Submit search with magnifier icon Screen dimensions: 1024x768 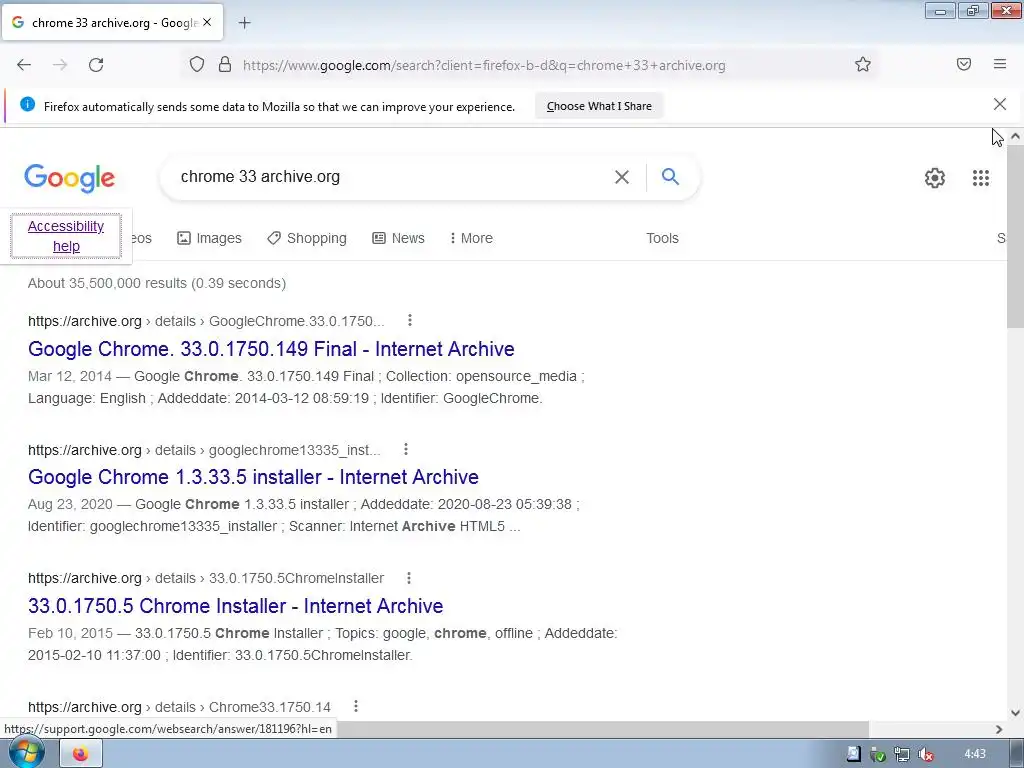670,176
